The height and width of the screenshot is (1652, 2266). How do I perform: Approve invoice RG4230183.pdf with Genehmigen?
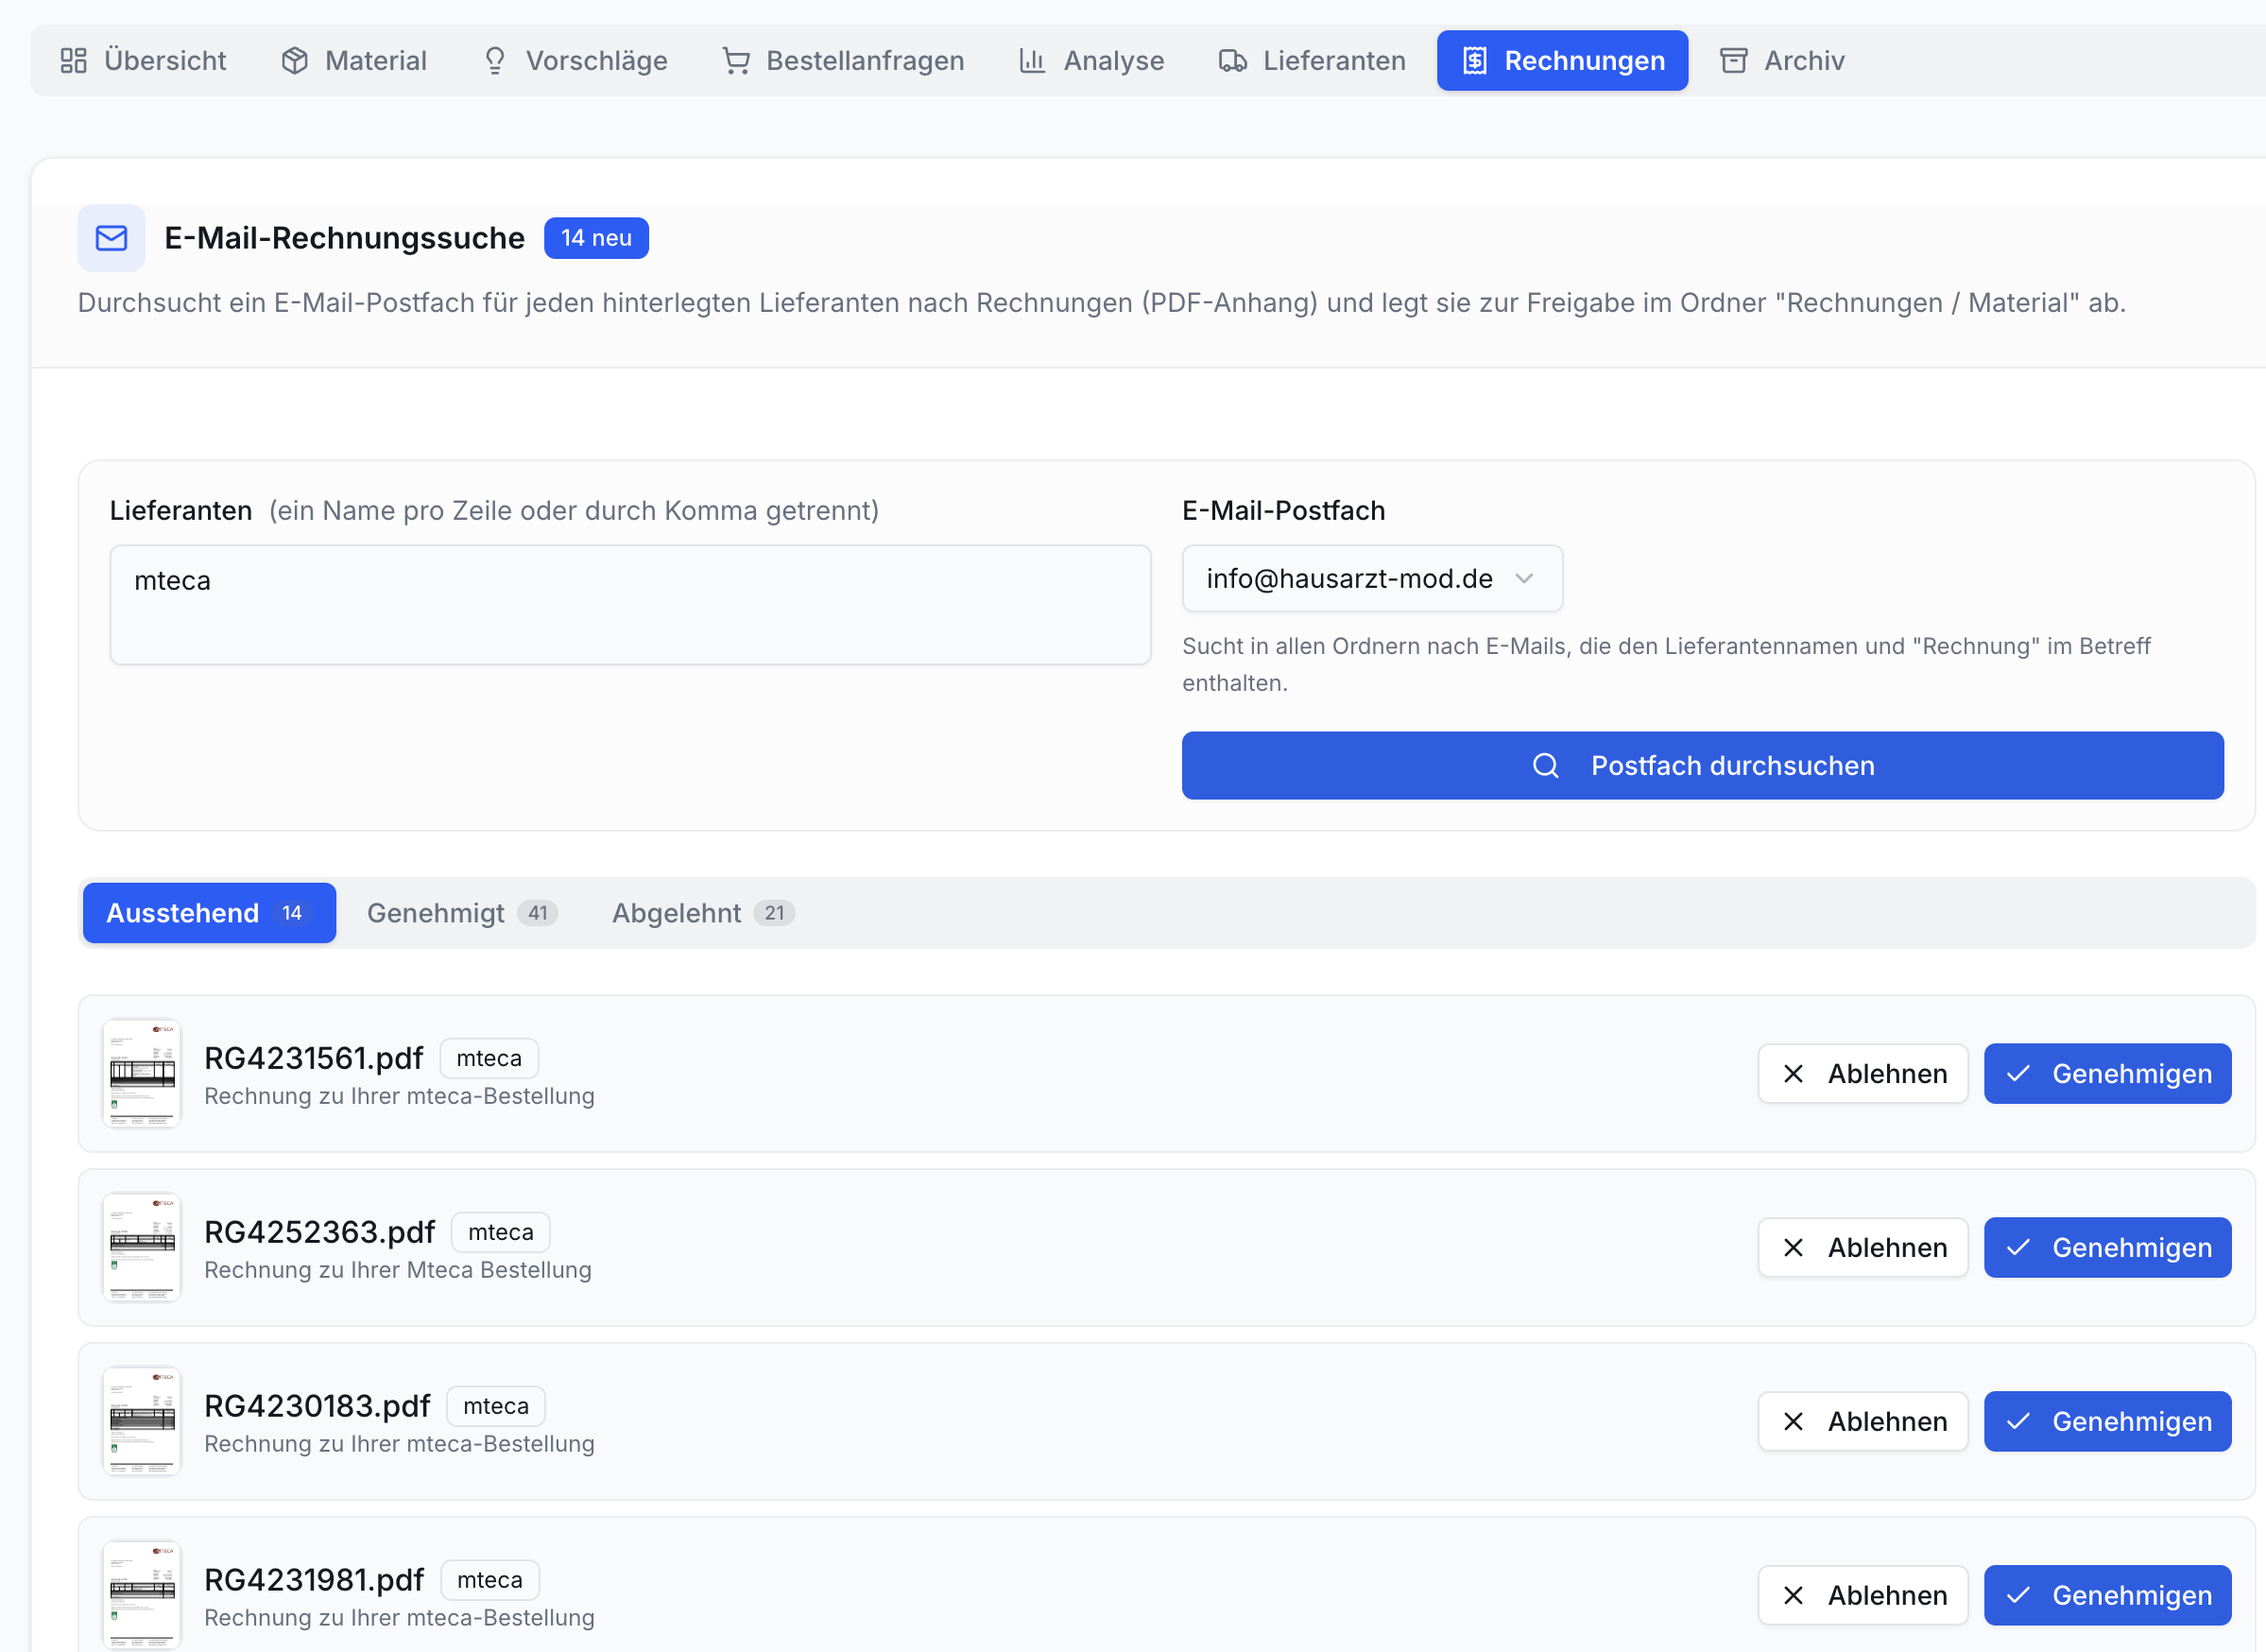(2107, 1422)
